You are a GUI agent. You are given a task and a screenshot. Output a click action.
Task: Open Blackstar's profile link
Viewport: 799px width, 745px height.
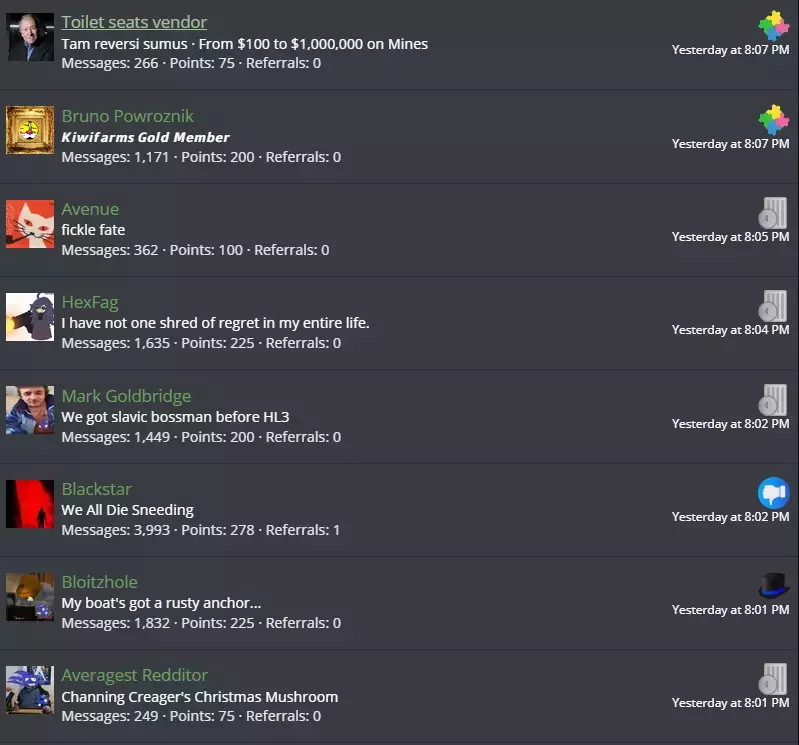pos(96,489)
